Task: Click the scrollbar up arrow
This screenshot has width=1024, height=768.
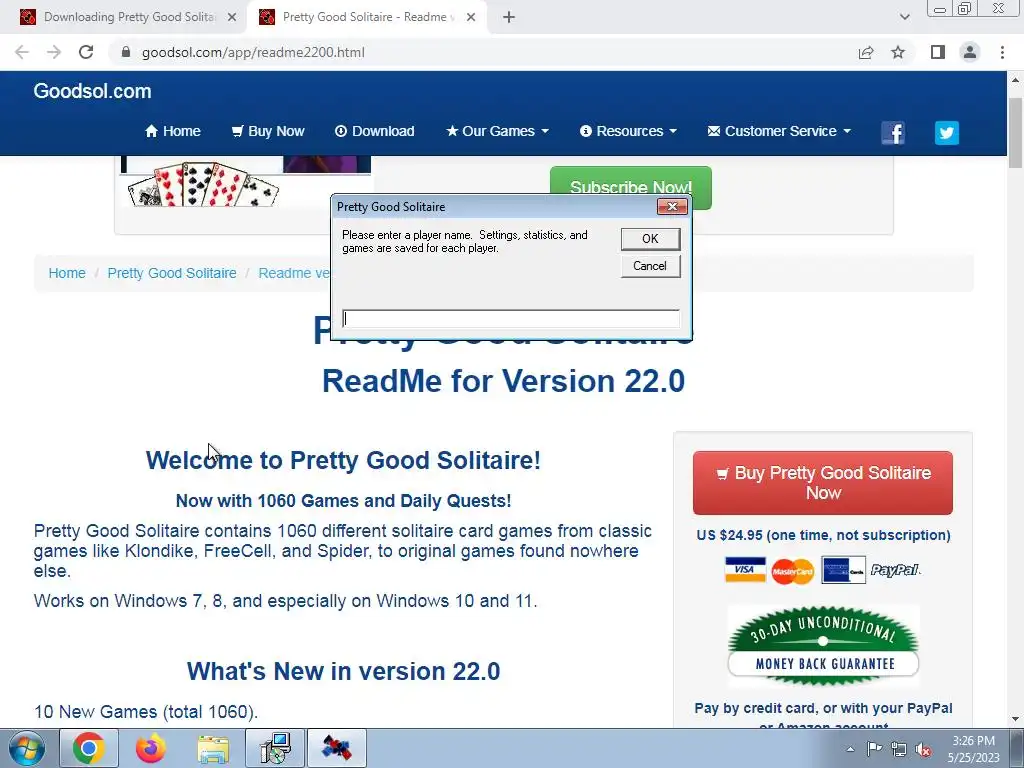Action: pos(1015,80)
